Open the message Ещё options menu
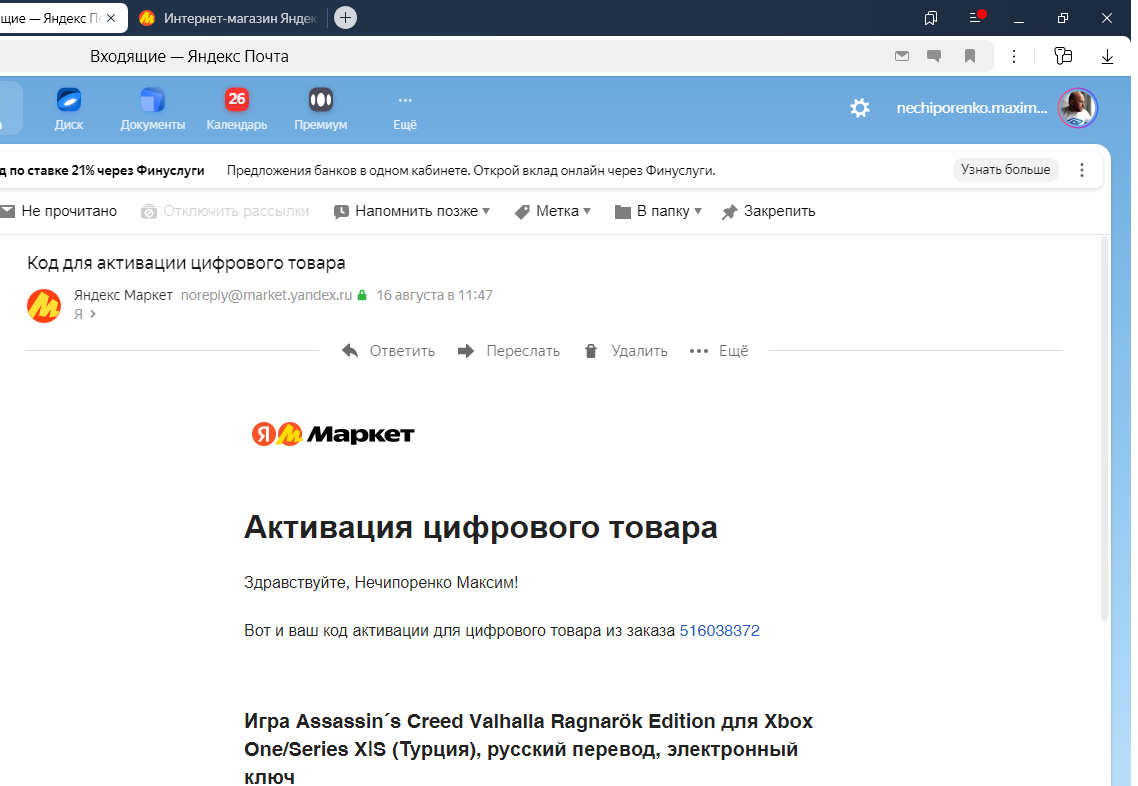This screenshot has height=786, width=1138. 719,351
